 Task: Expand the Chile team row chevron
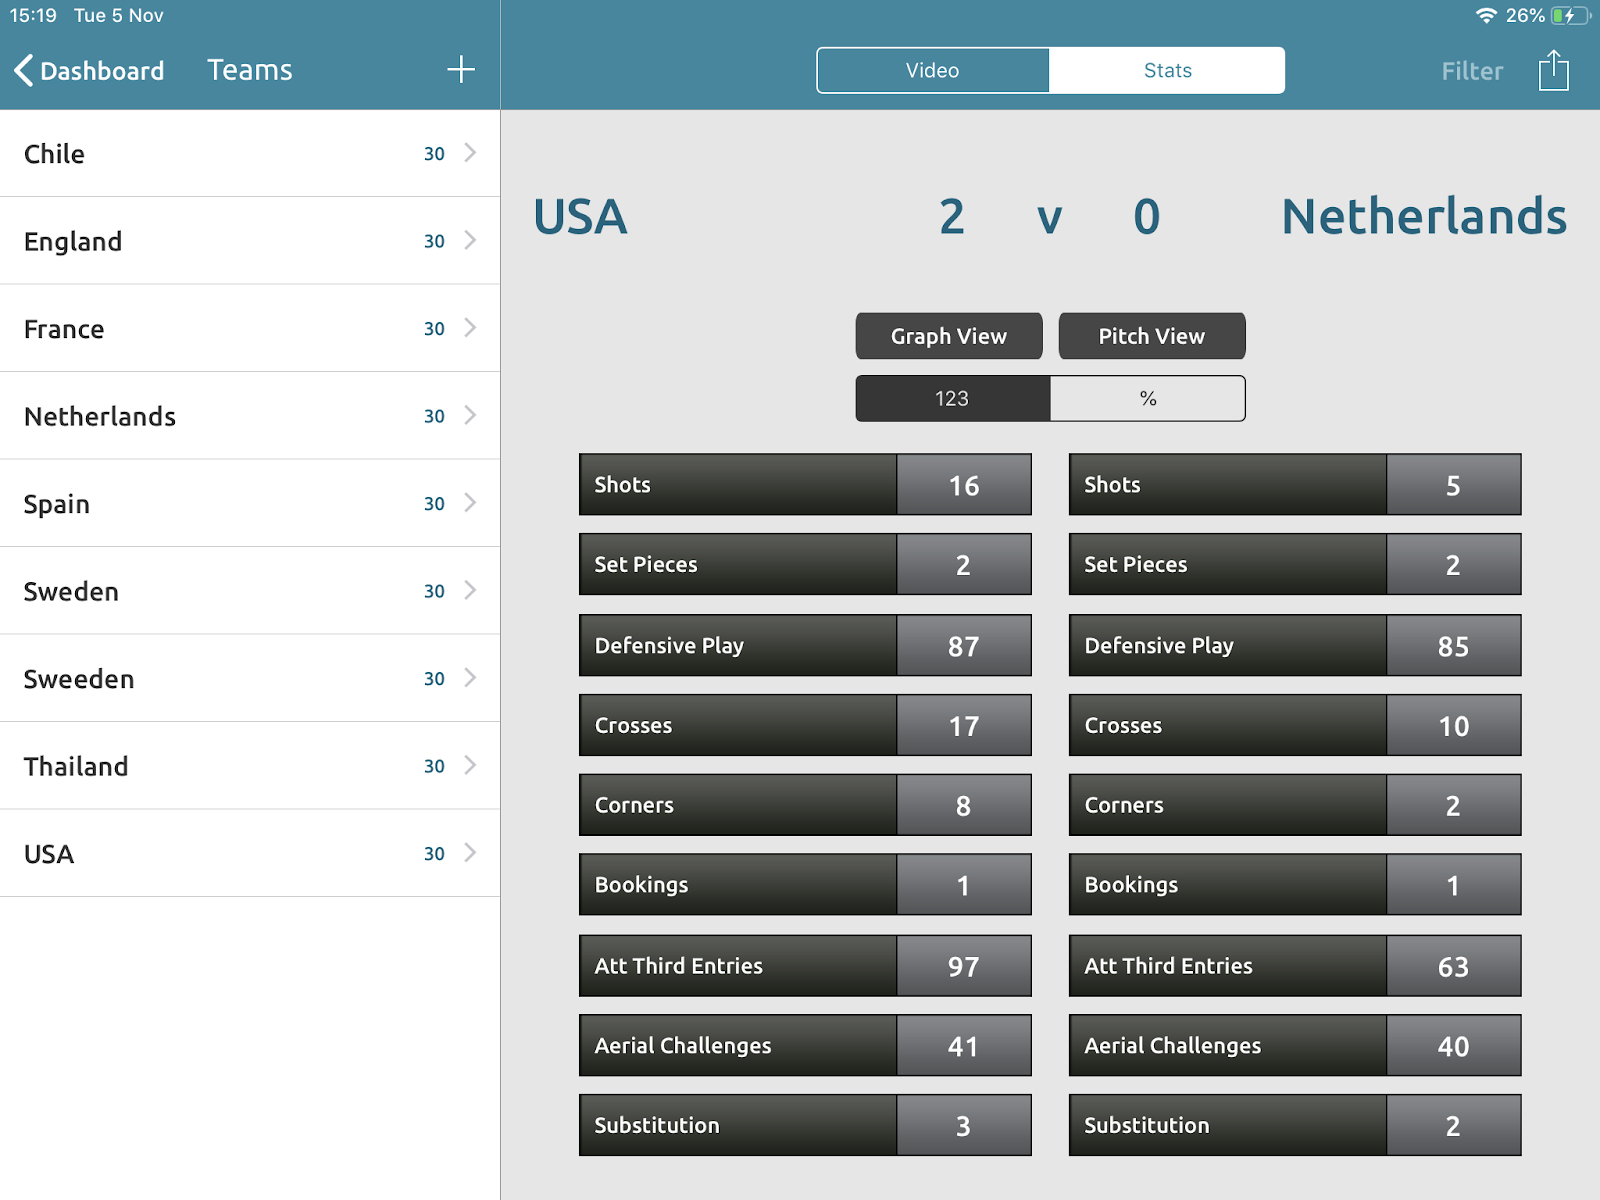coord(470,153)
